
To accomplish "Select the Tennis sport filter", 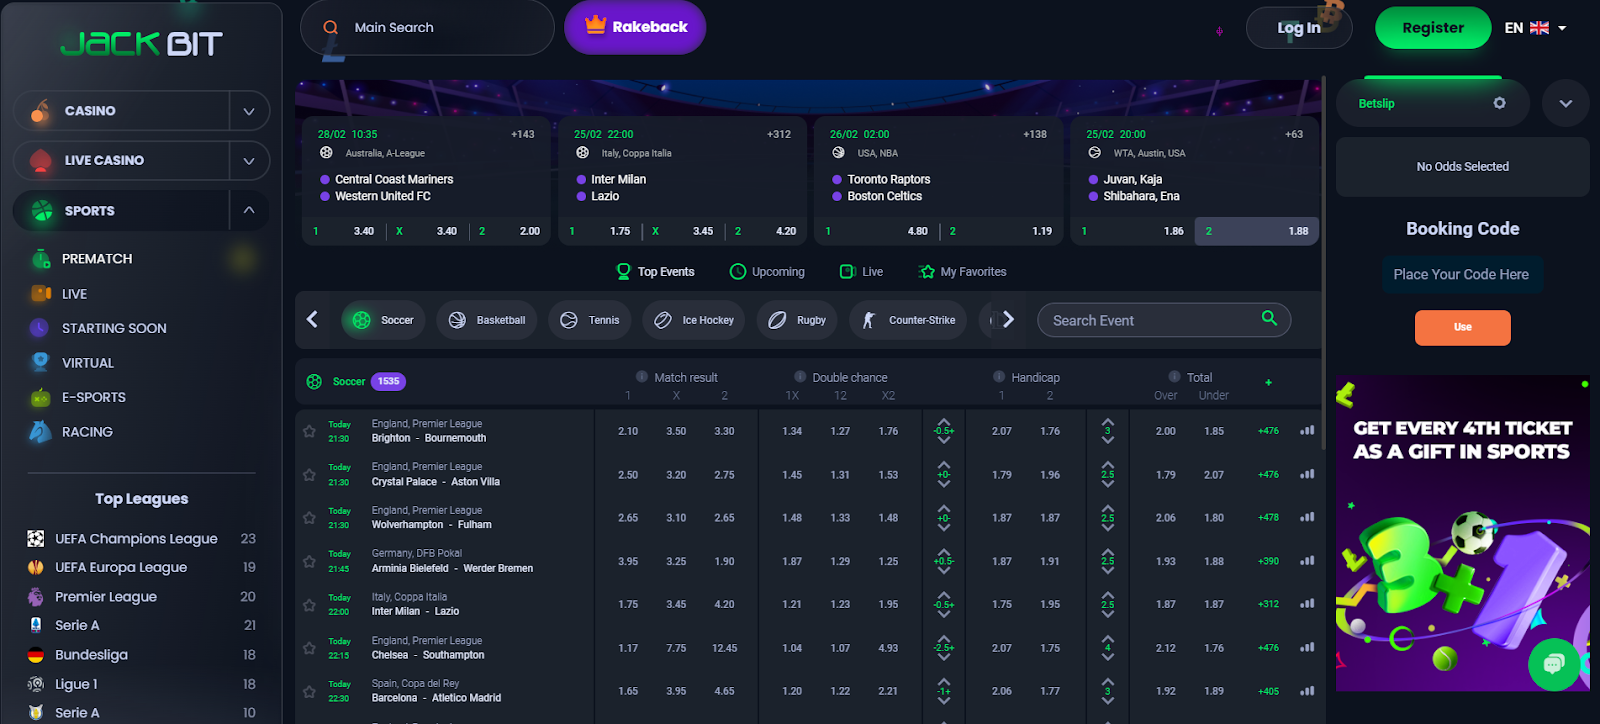I will point(590,320).
